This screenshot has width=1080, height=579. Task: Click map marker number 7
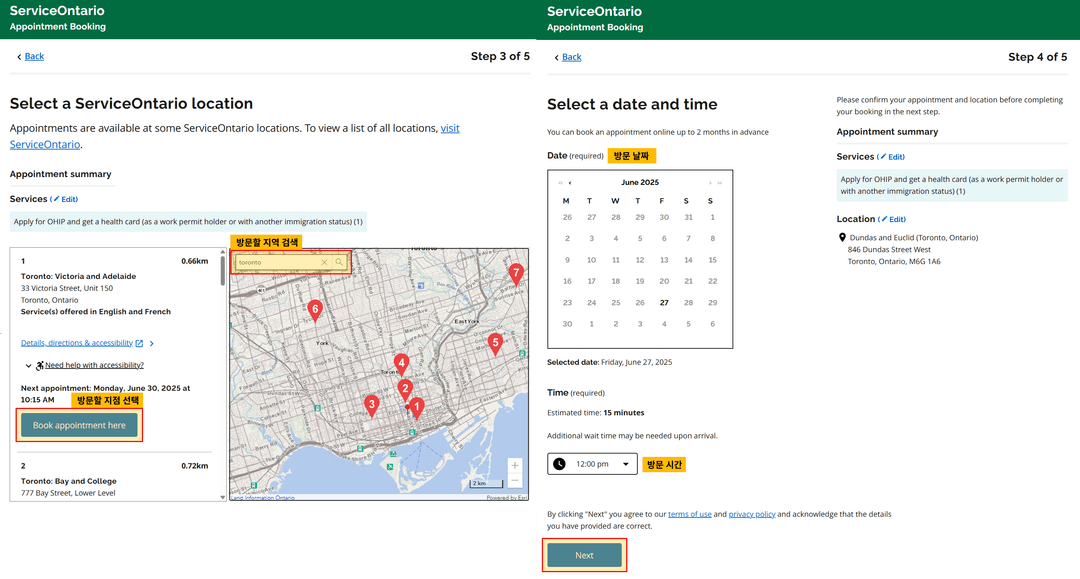coord(516,272)
